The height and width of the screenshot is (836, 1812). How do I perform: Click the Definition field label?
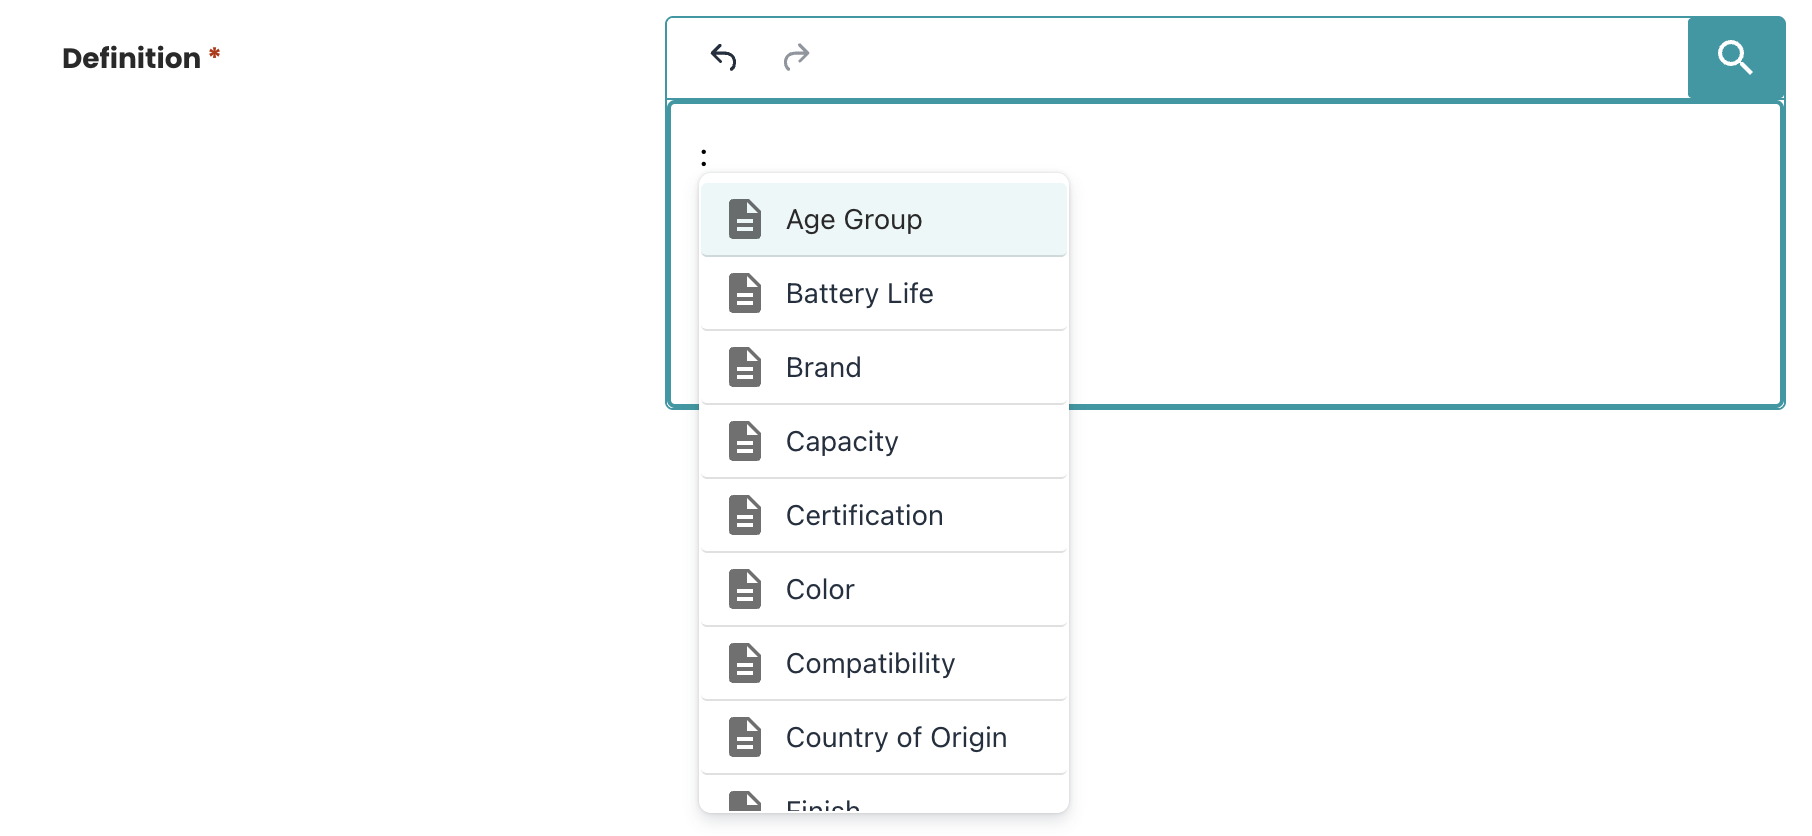(x=131, y=58)
